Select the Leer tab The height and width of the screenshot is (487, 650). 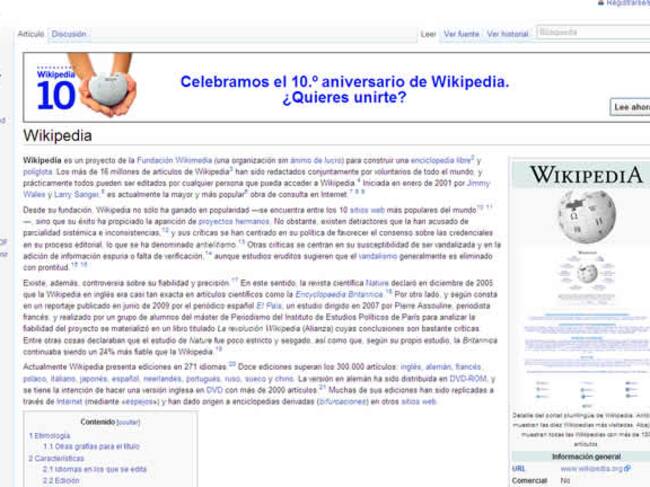pos(428,34)
